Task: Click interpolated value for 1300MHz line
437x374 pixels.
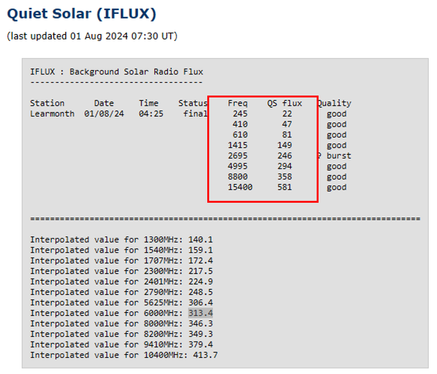Action: pyautogui.click(x=122, y=240)
